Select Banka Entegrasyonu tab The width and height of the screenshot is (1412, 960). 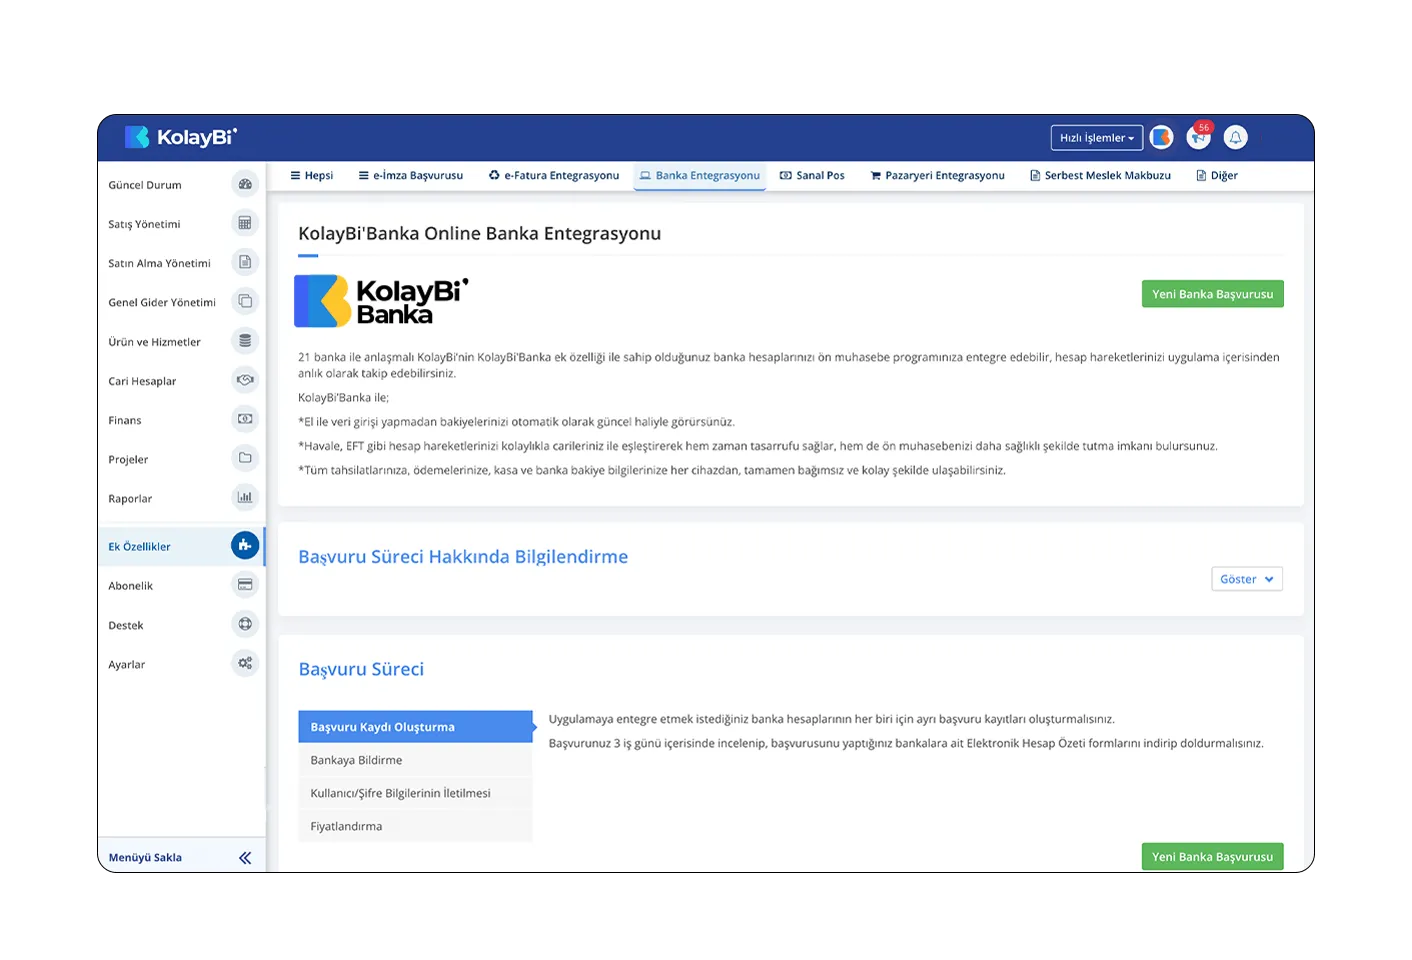(700, 176)
